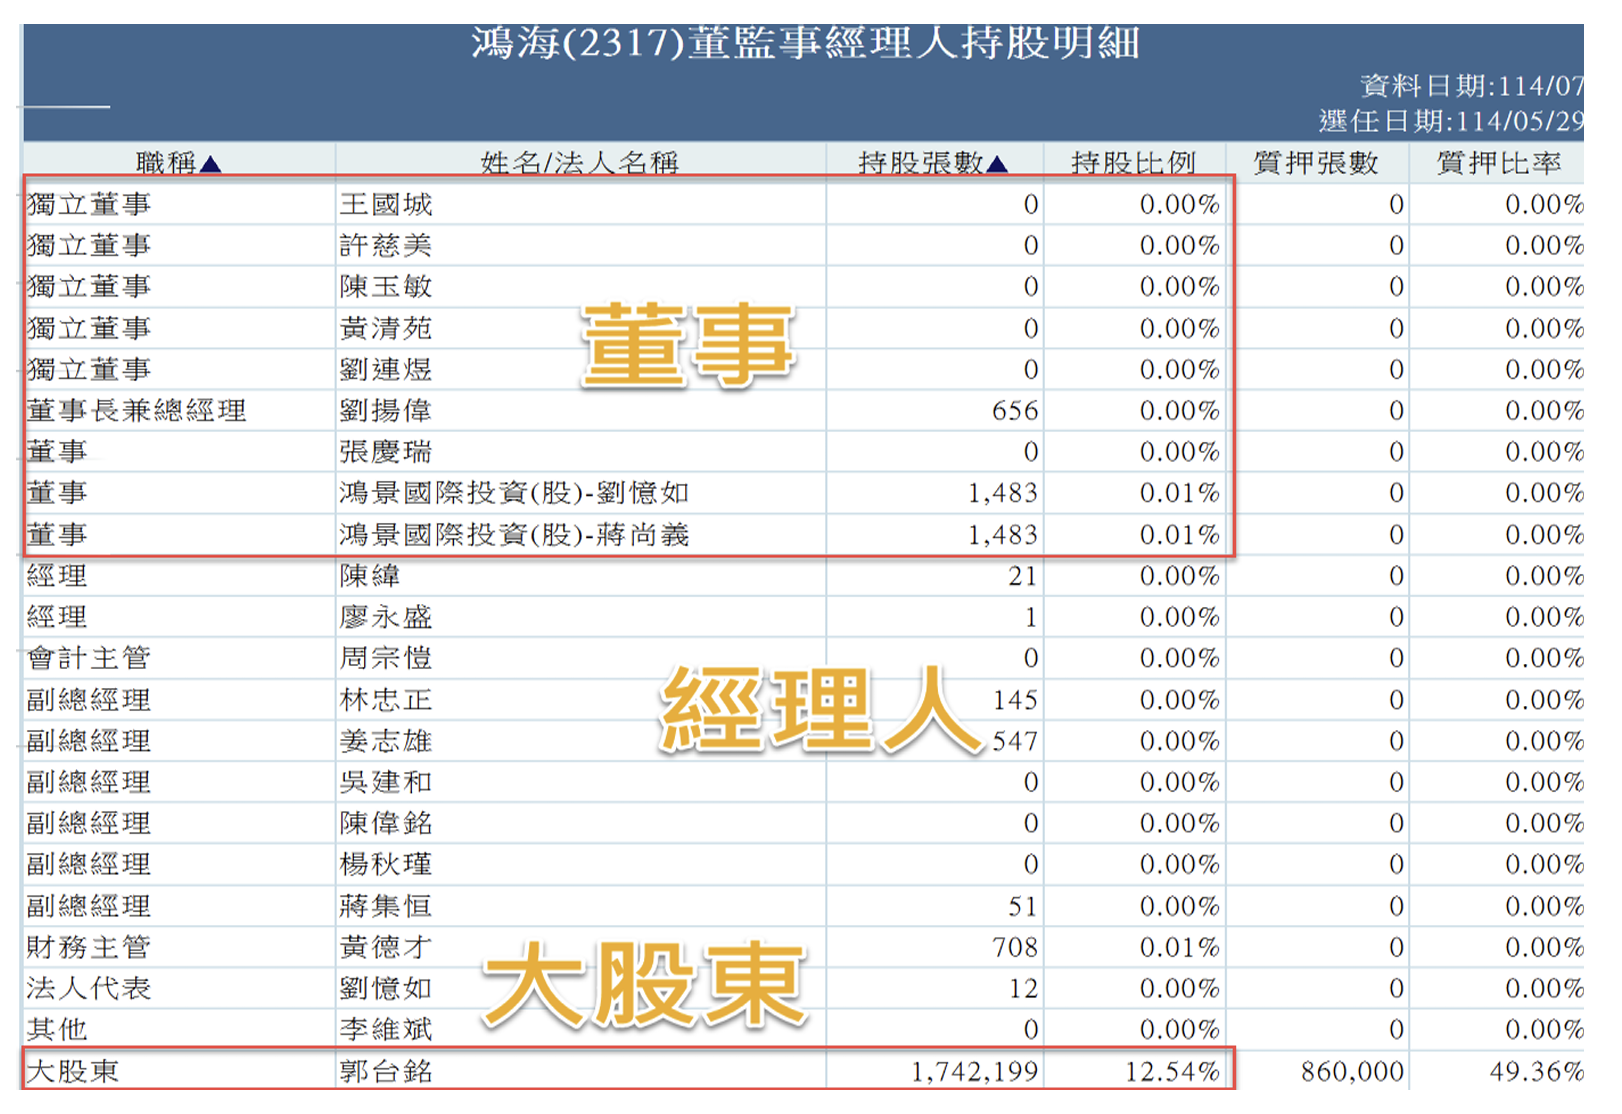The image size is (1622, 1114).
Task: Click the shareholding value 1,742,199
Action: click(975, 1072)
